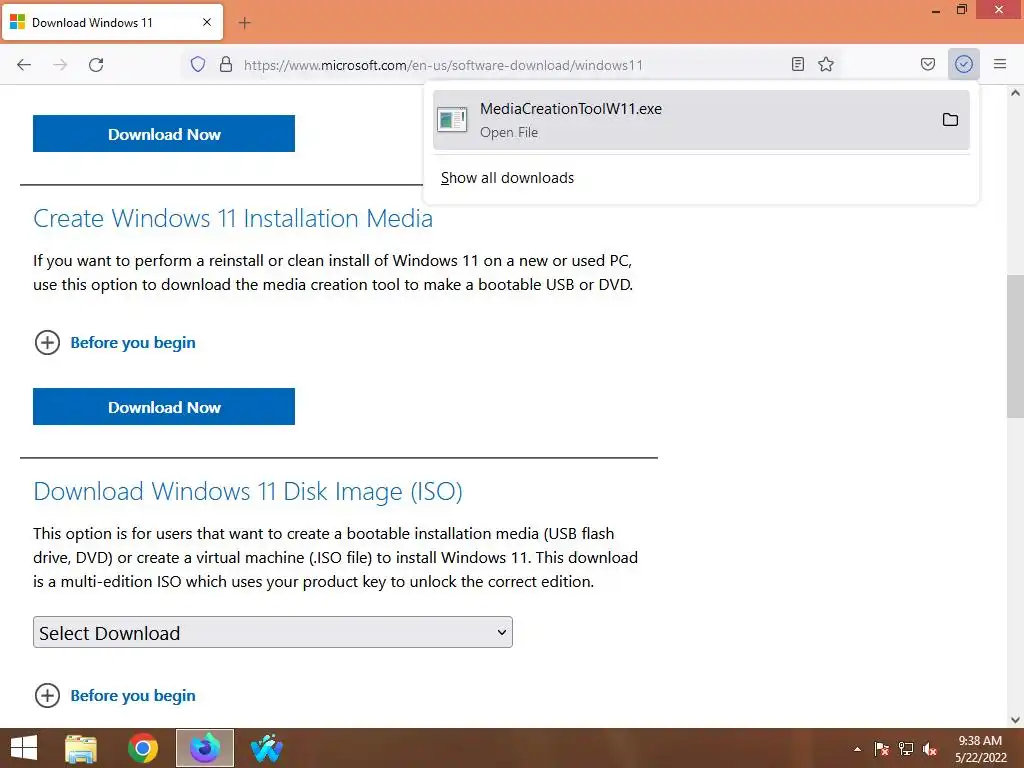Click the padlock site information icon
The width and height of the screenshot is (1024, 768).
point(226,64)
